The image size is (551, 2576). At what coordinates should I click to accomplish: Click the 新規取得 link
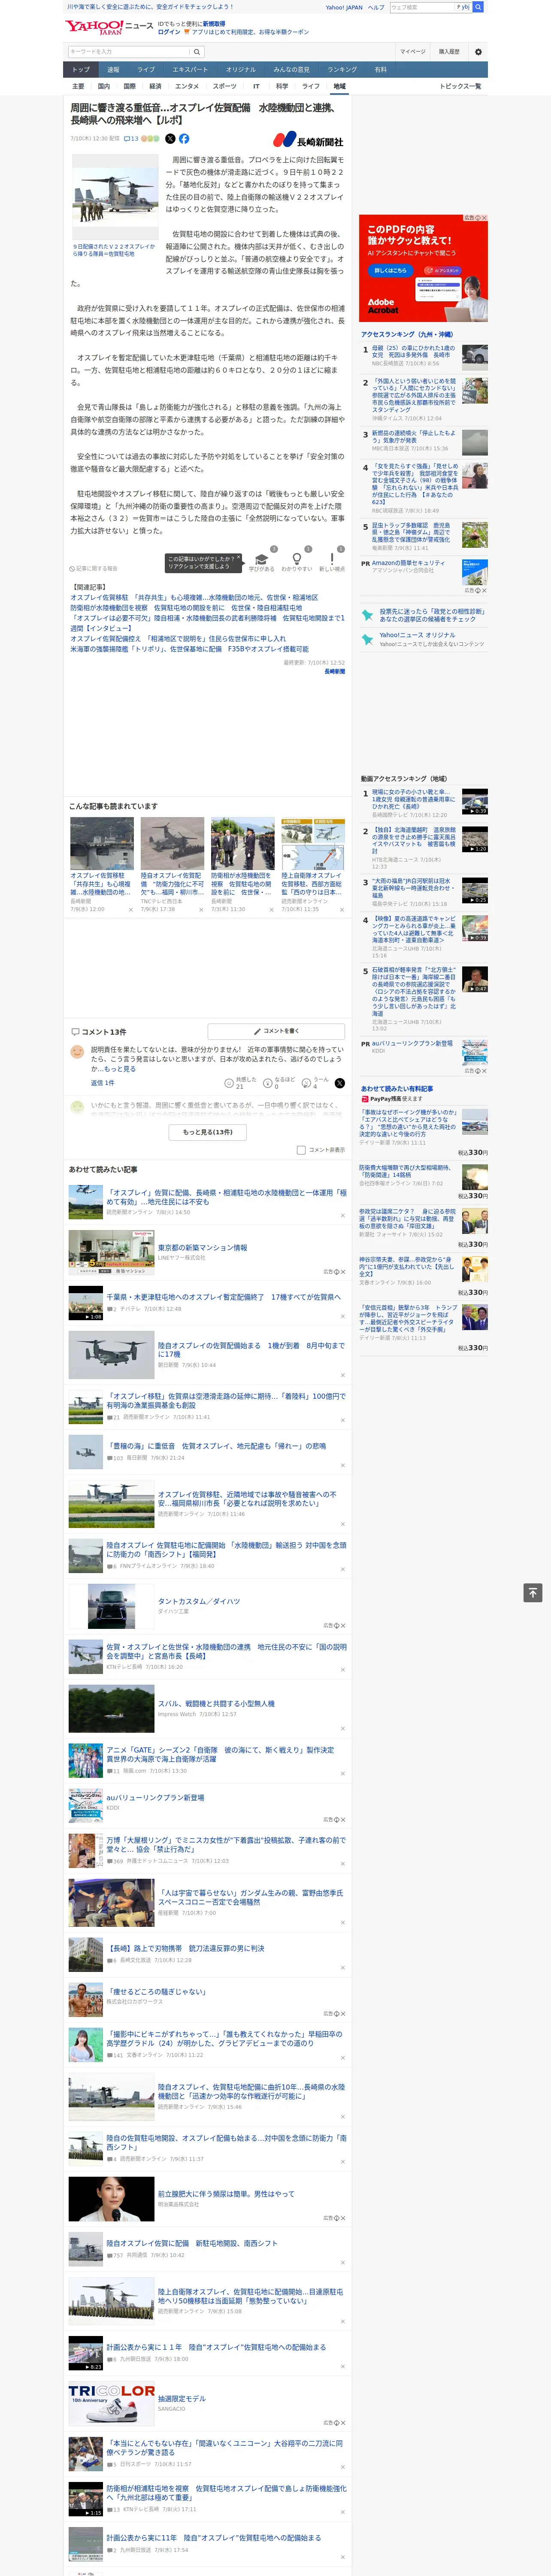pyautogui.click(x=214, y=23)
